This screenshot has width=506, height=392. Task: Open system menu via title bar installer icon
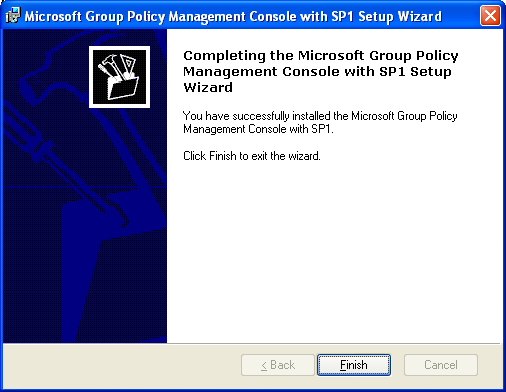13,16
